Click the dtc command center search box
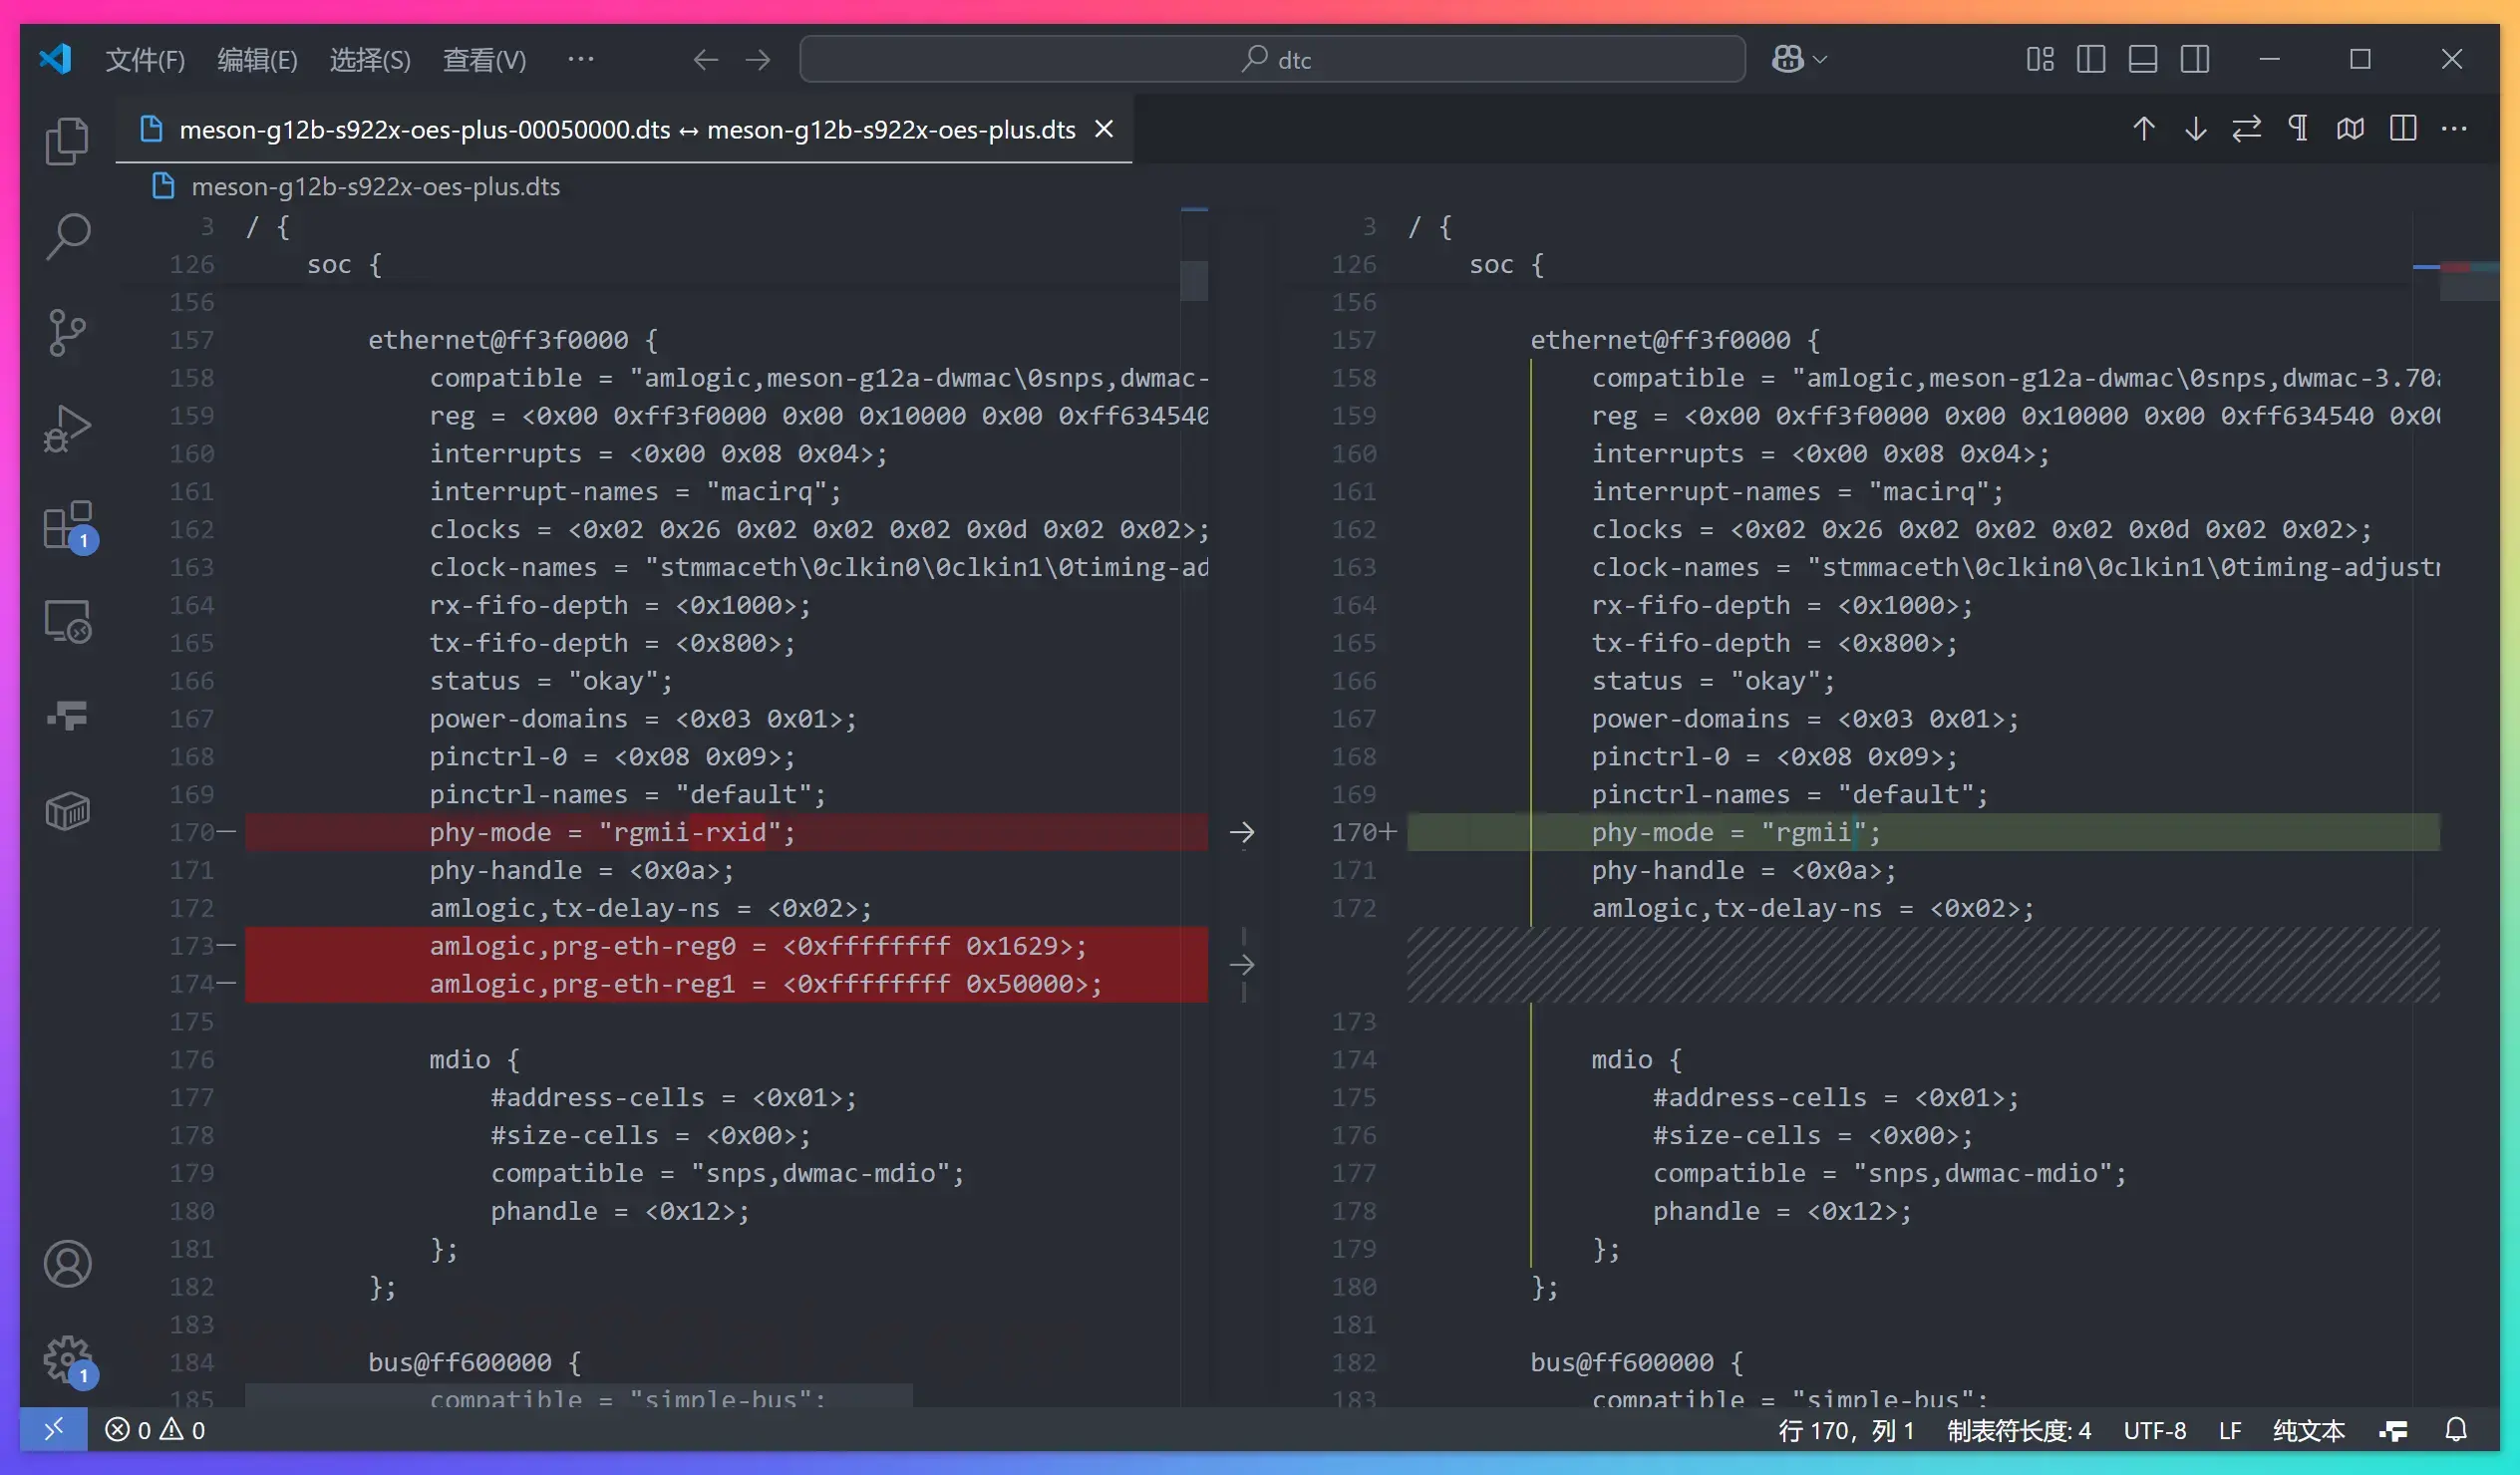 point(1272,60)
